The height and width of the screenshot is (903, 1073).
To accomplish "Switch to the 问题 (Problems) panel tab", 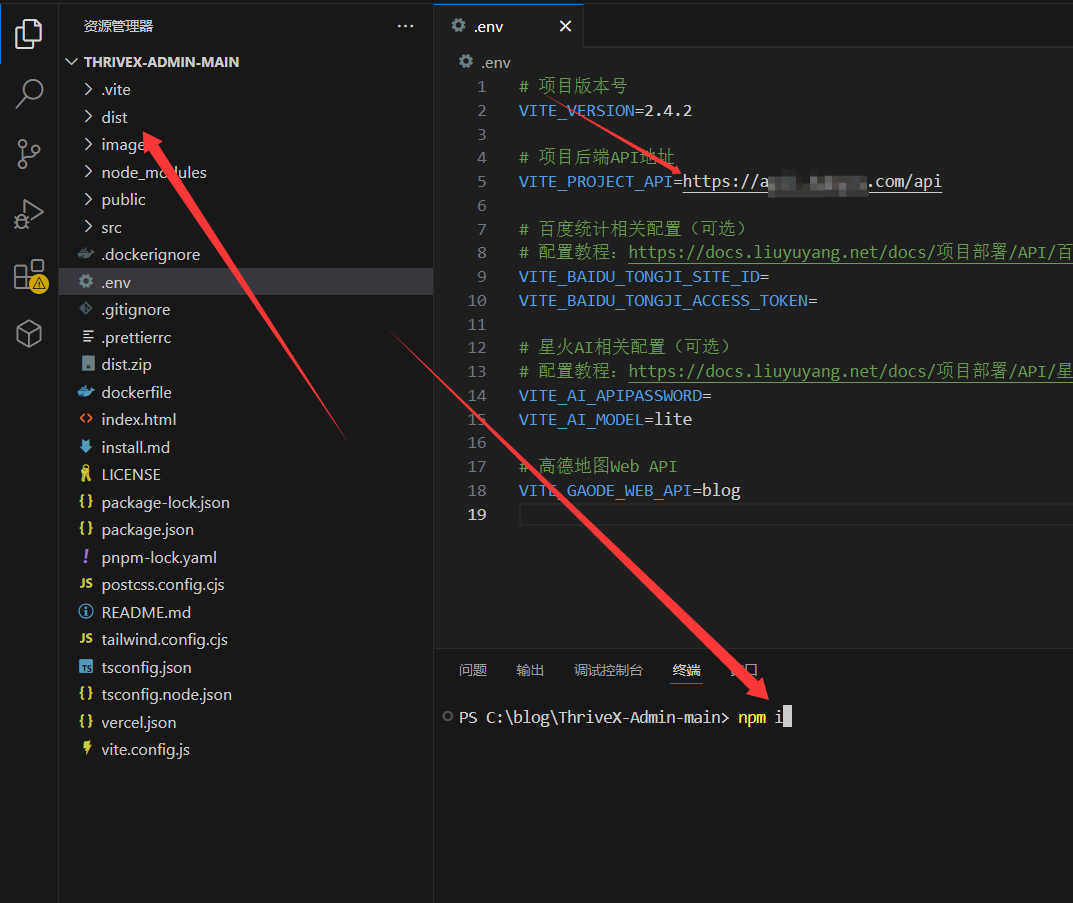I will pos(473,670).
